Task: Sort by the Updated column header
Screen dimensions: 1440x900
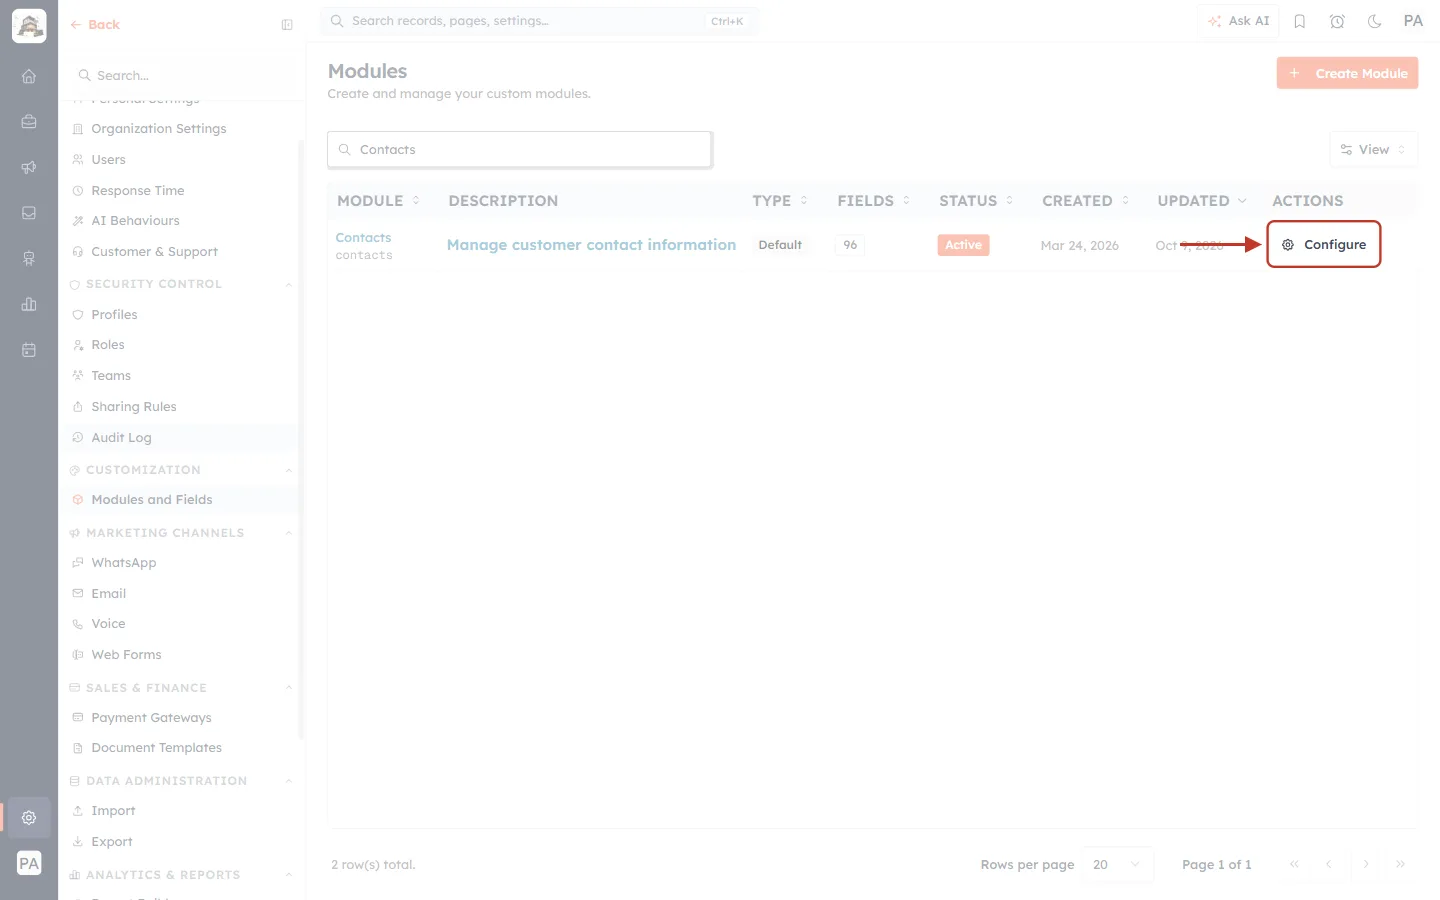Action: (1202, 201)
